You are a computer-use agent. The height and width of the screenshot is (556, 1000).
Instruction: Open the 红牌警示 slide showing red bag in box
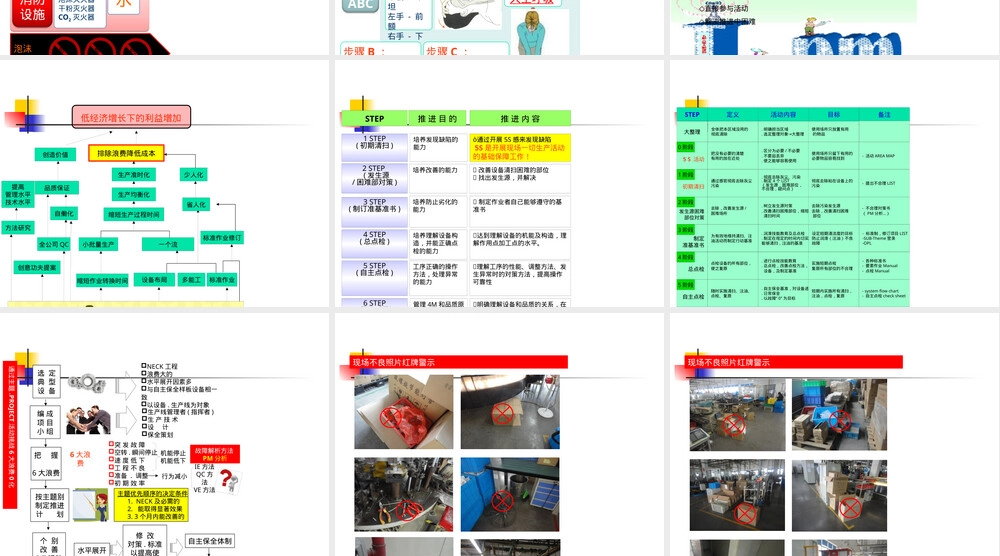(499, 434)
